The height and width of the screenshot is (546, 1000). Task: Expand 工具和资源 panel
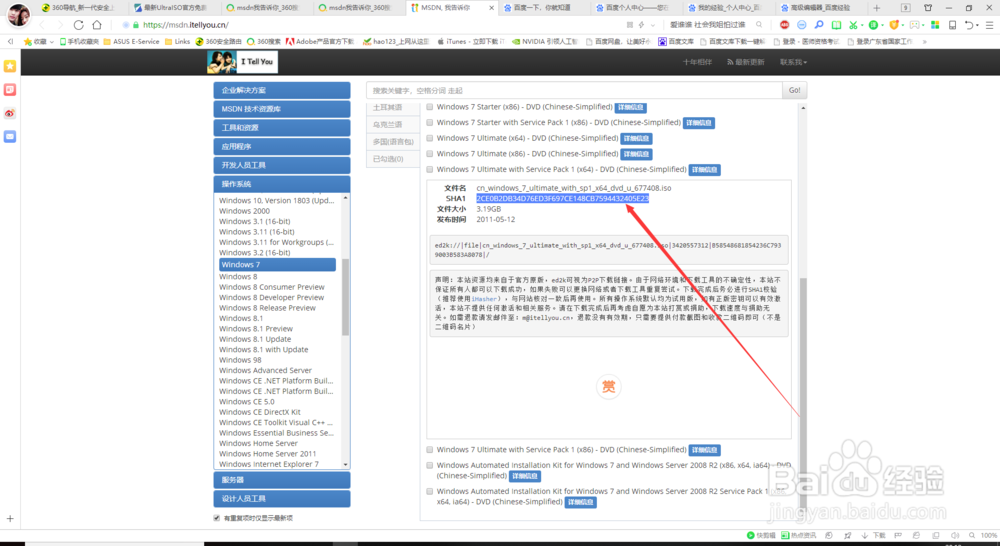click(x=282, y=128)
